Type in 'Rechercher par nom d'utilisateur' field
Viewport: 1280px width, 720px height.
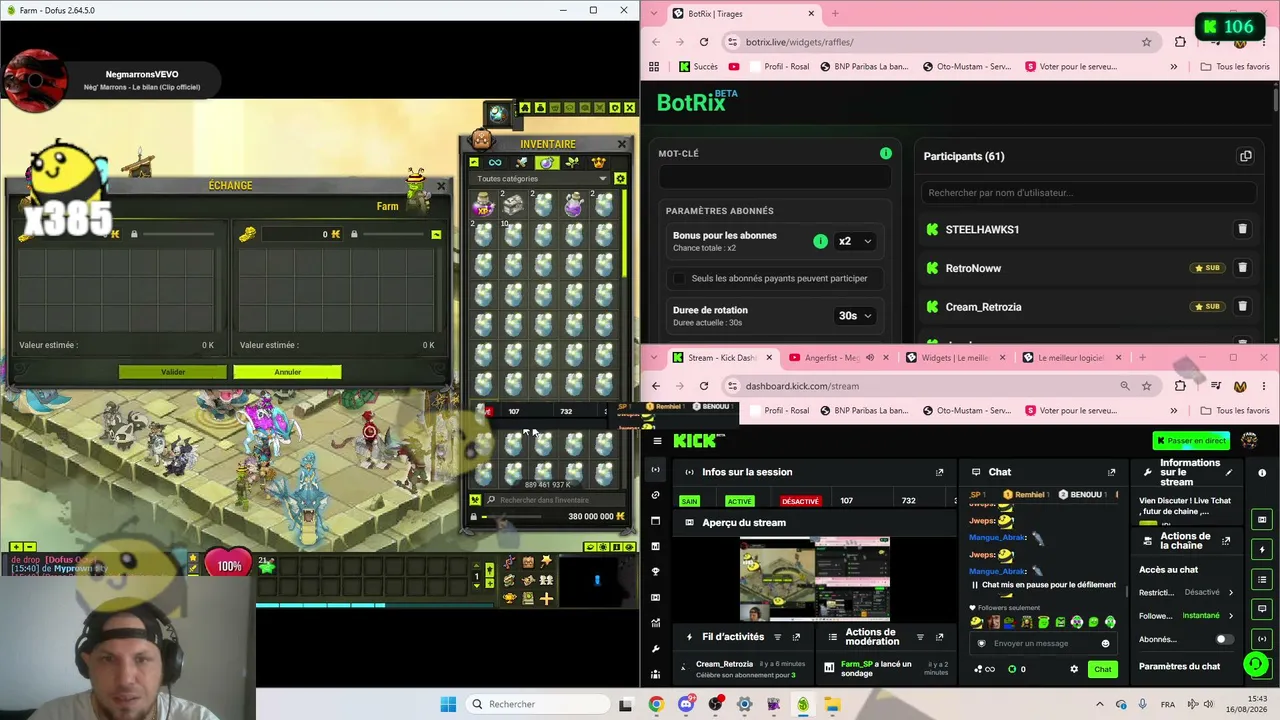click(1088, 192)
